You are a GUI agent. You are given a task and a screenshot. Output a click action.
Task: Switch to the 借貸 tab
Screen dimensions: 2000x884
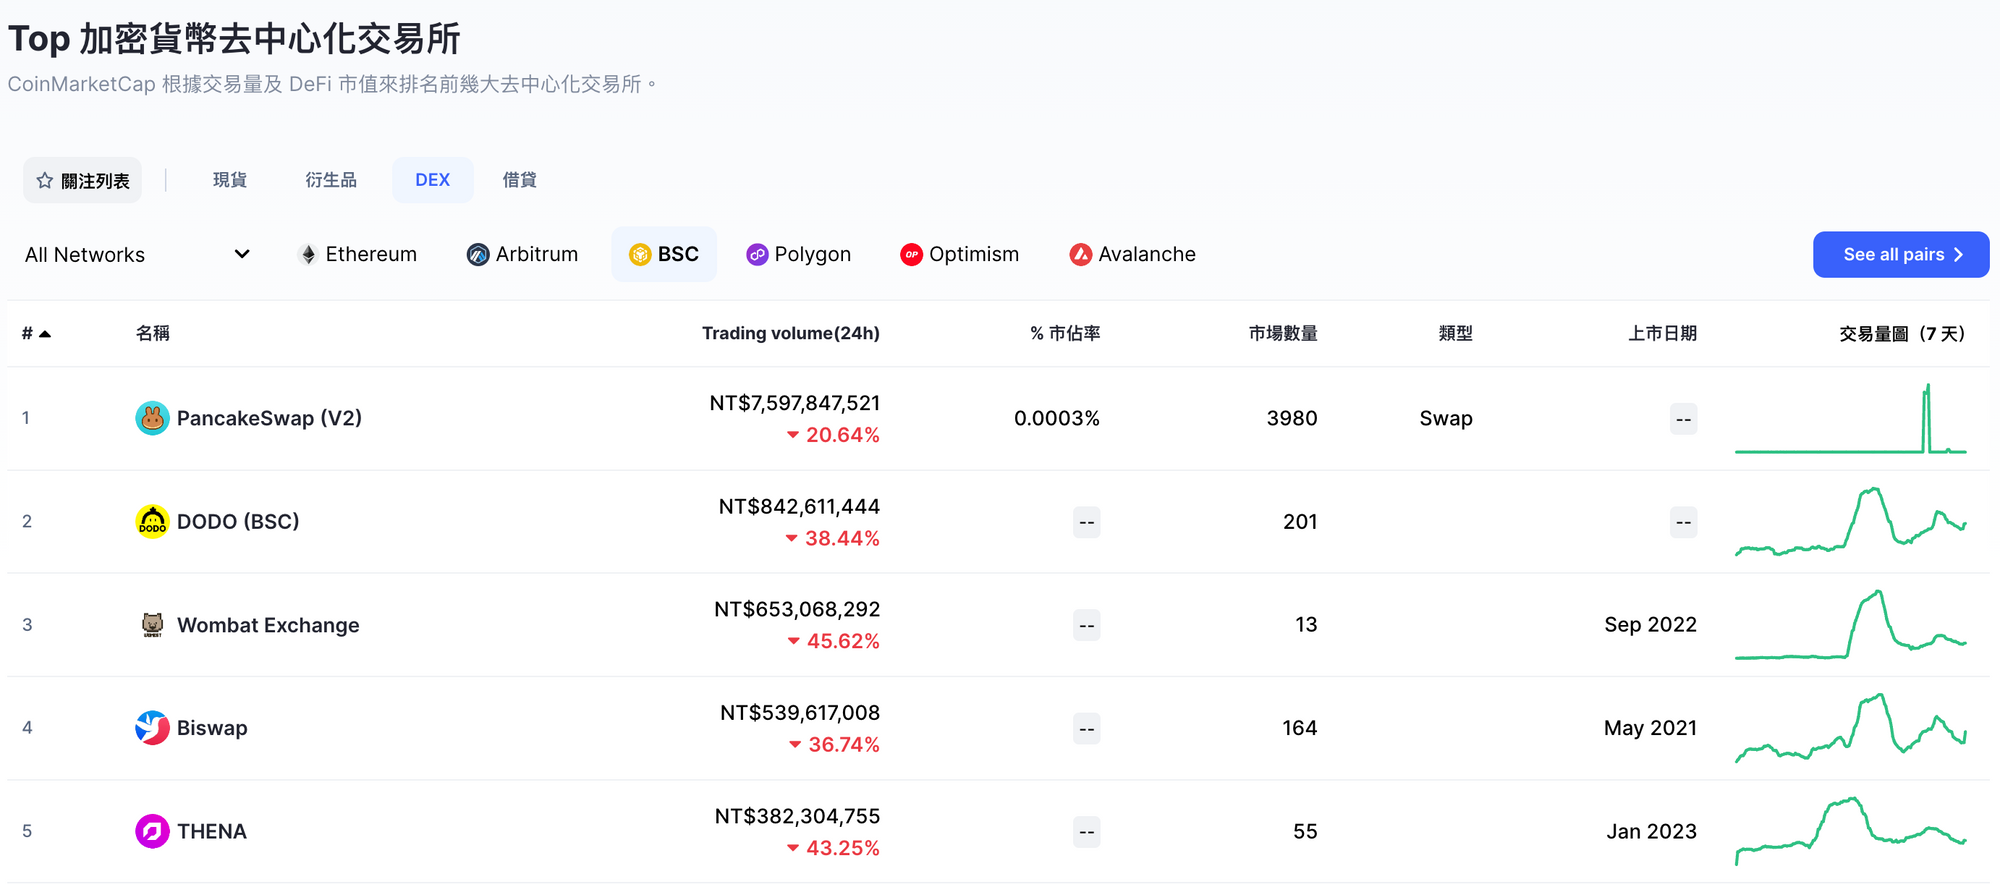coord(520,180)
